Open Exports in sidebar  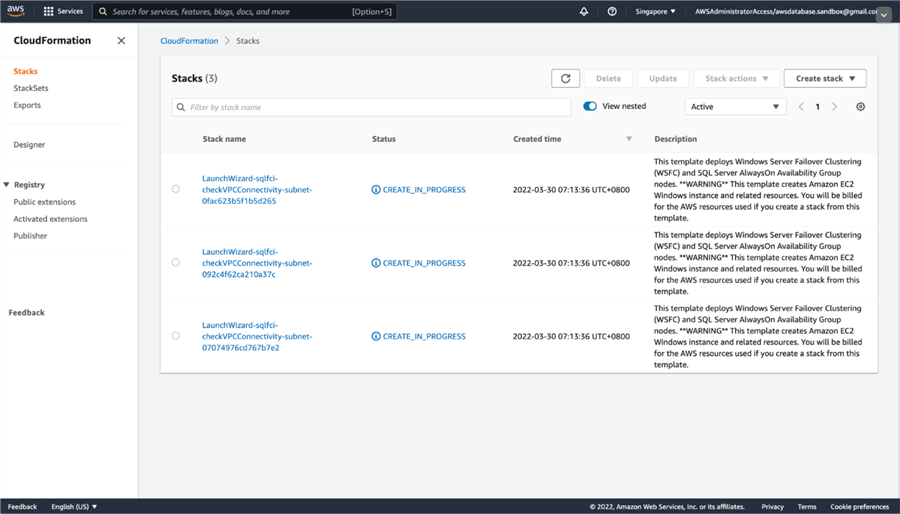pos(27,105)
